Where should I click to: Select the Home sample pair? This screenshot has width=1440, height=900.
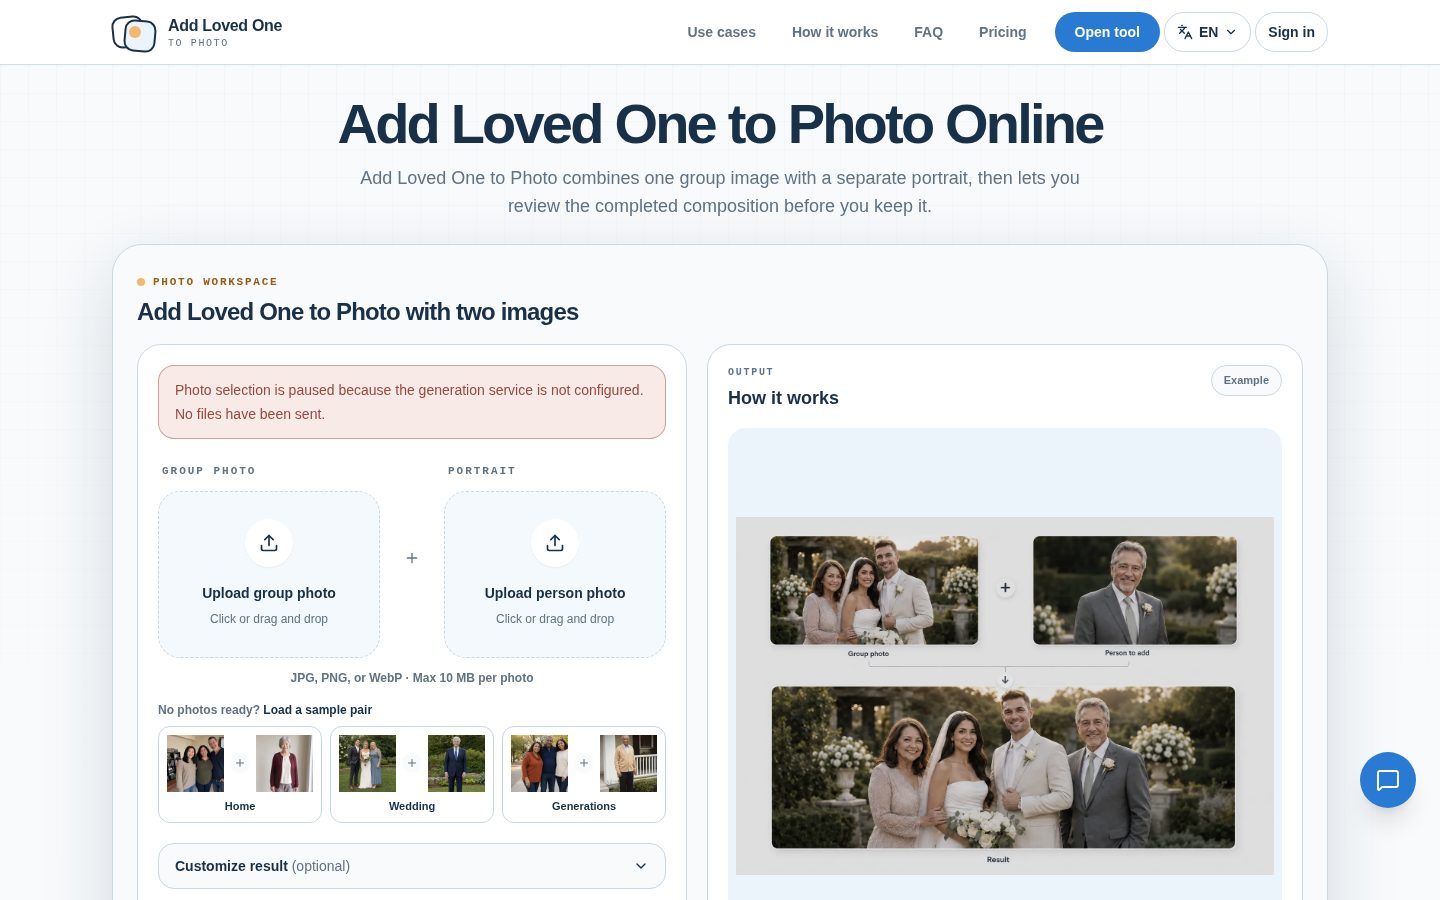point(240,775)
